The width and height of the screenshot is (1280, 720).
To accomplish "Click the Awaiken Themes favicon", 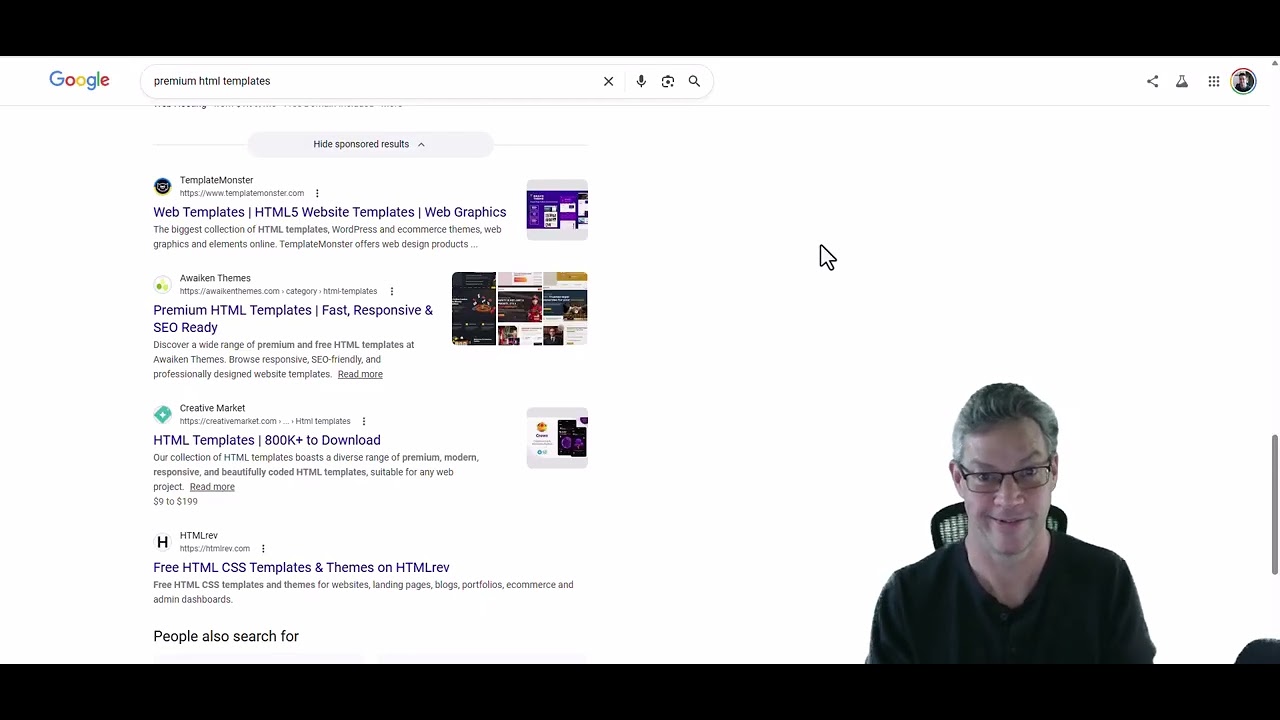I will pos(162,284).
